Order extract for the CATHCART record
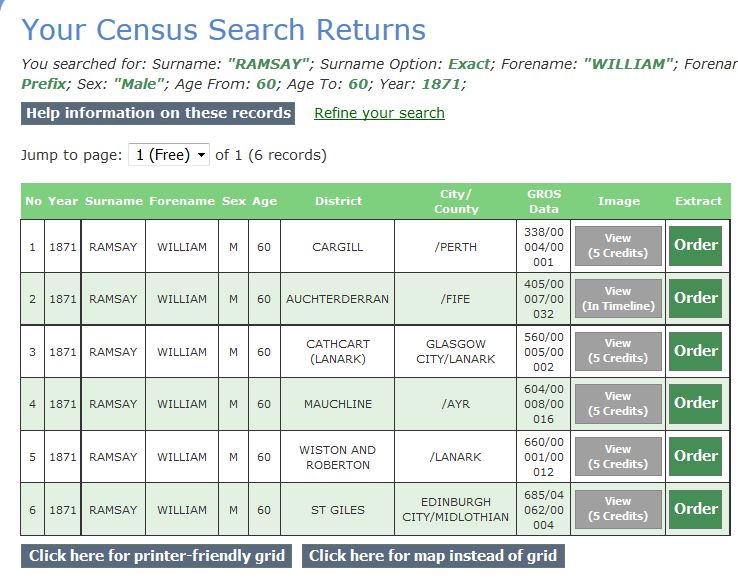This screenshot has height=582, width=738. (x=696, y=351)
